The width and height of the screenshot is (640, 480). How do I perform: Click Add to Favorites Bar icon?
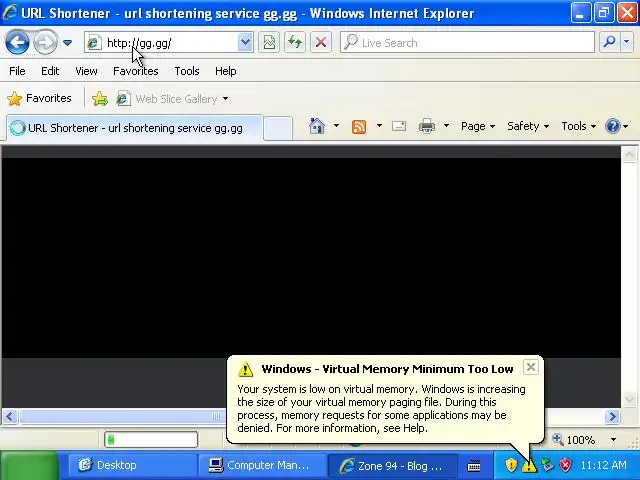(100, 99)
